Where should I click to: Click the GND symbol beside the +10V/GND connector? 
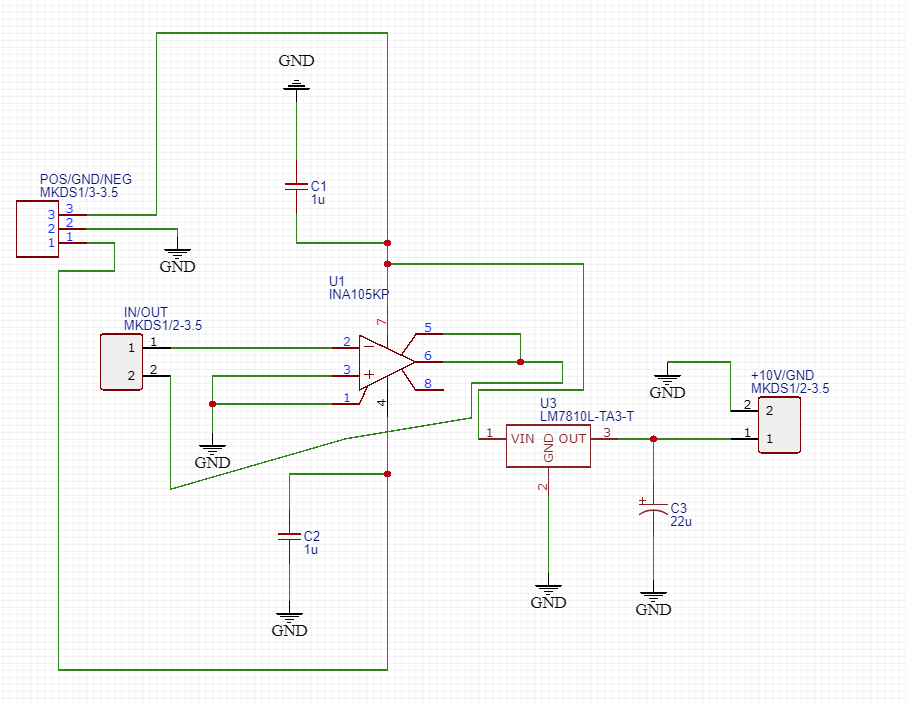667,377
